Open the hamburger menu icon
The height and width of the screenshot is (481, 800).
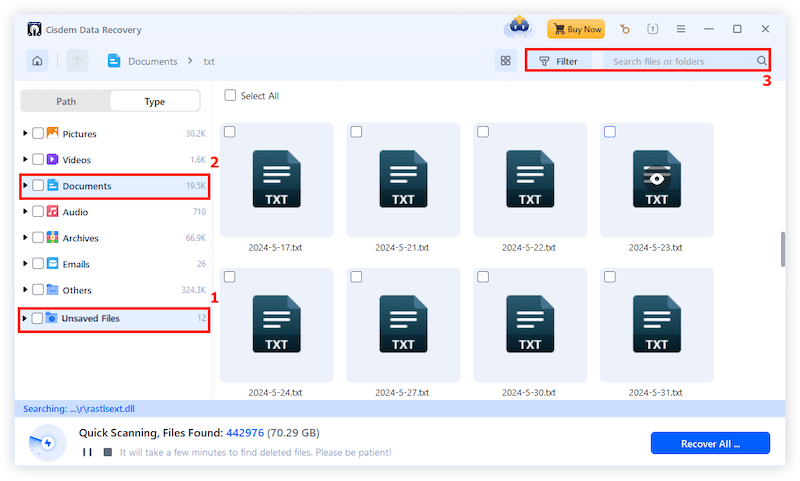681,29
